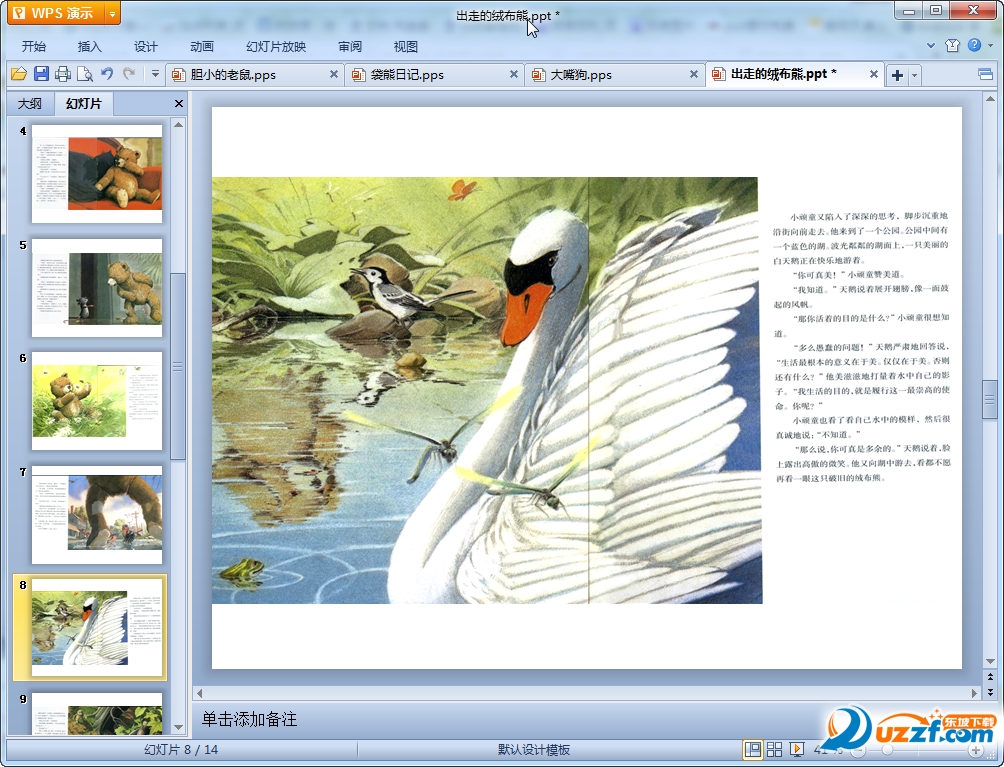Open the 动画 ribbon tab
The image size is (1004, 767).
pyautogui.click(x=202, y=47)
